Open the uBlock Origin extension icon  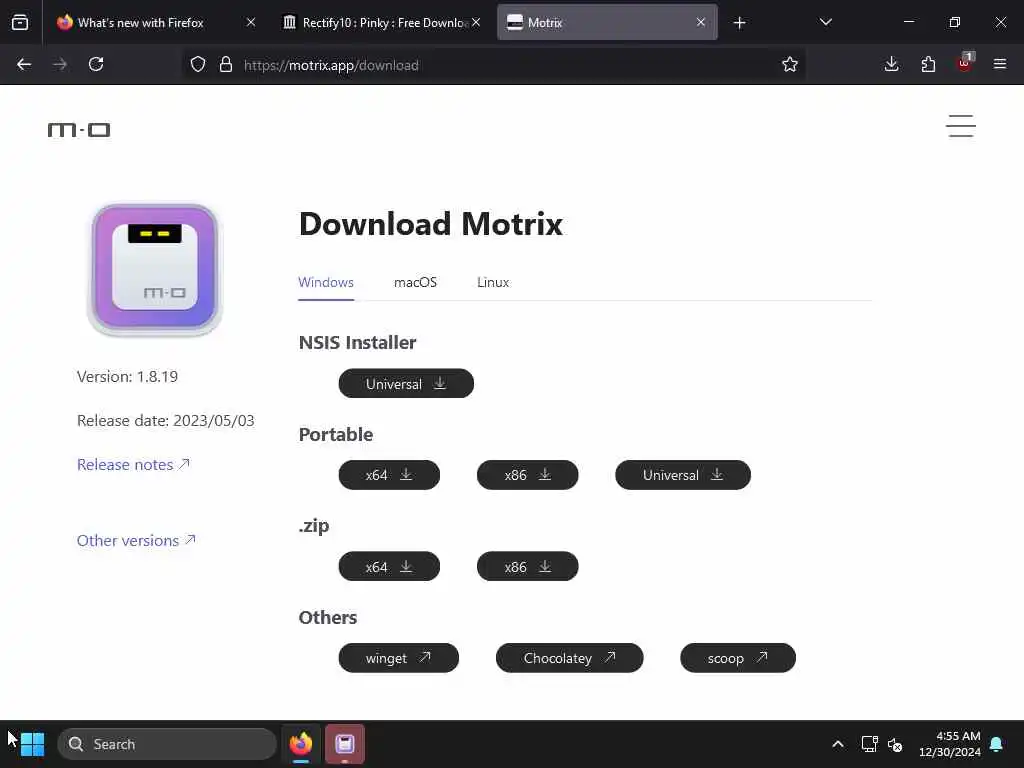(x=965, y=63)
